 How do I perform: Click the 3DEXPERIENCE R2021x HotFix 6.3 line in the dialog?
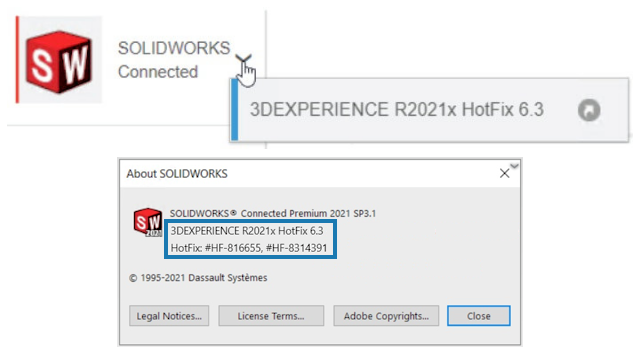tap(247, 231)
